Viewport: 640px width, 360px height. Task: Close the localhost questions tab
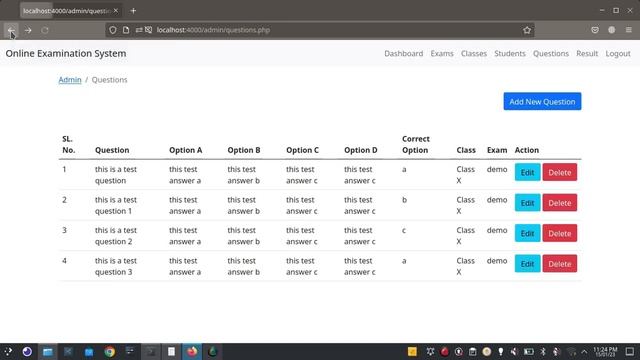pos(116,11)
